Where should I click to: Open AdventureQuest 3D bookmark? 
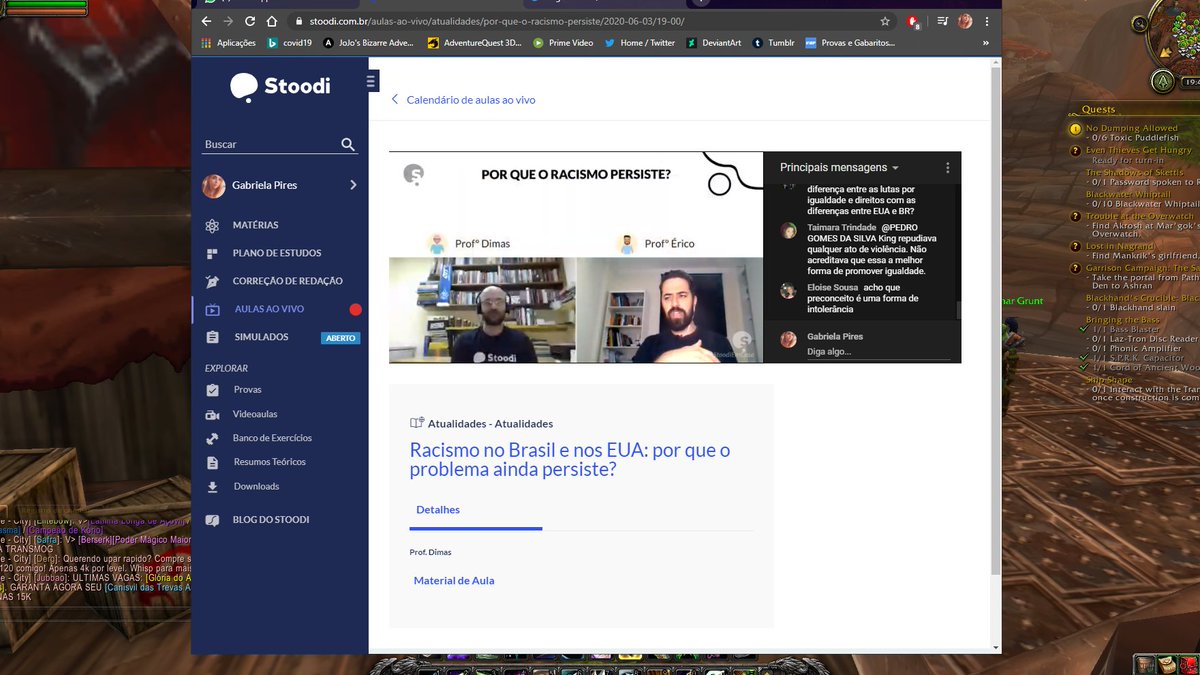click(474, 43)
